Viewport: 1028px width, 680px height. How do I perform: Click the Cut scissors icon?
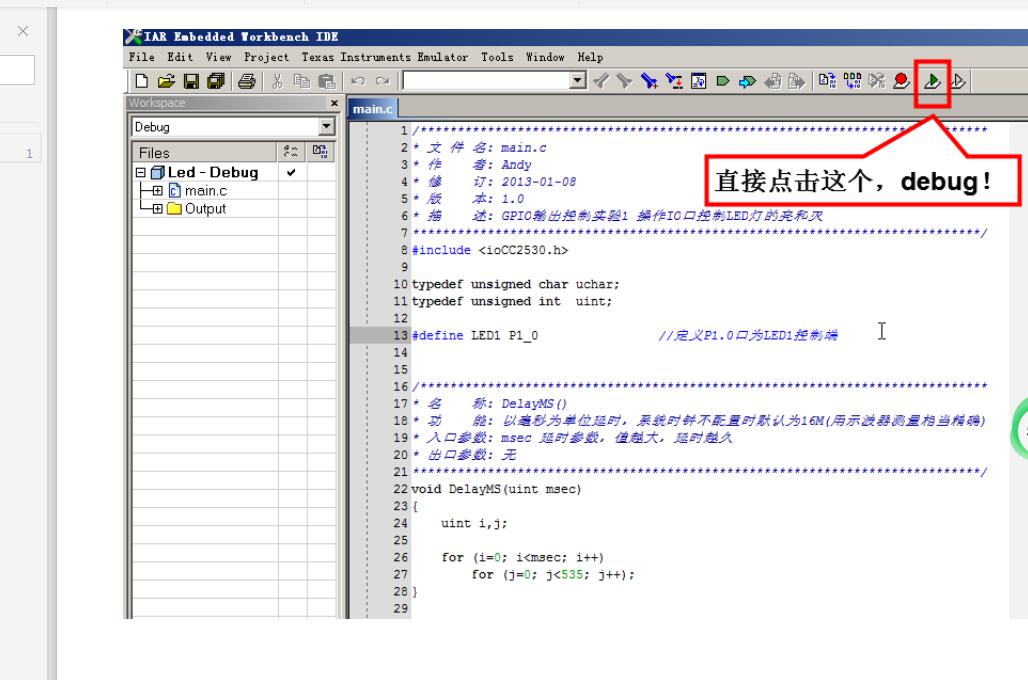(277, 81)
